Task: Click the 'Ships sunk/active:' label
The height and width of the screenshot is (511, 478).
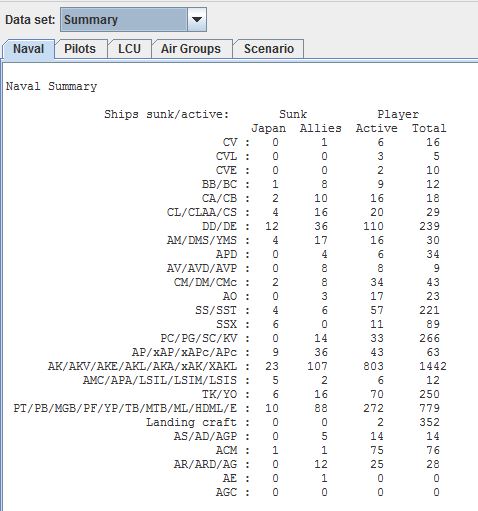Action: (x=167, y=114)
